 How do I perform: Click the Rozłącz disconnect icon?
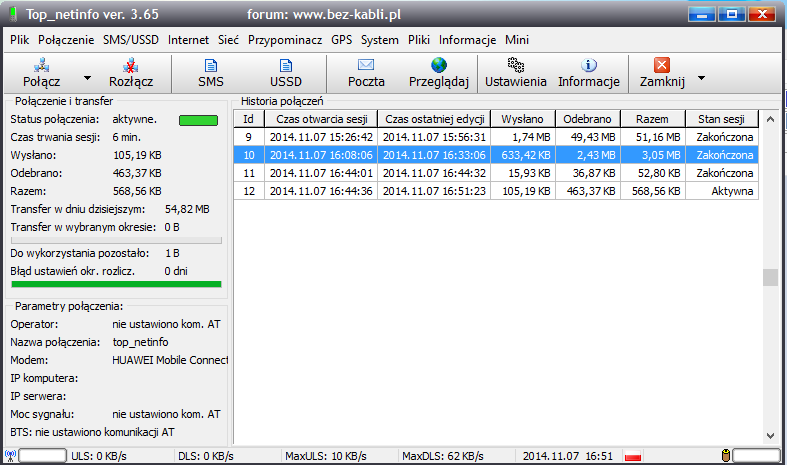click(x=131, y=65)
